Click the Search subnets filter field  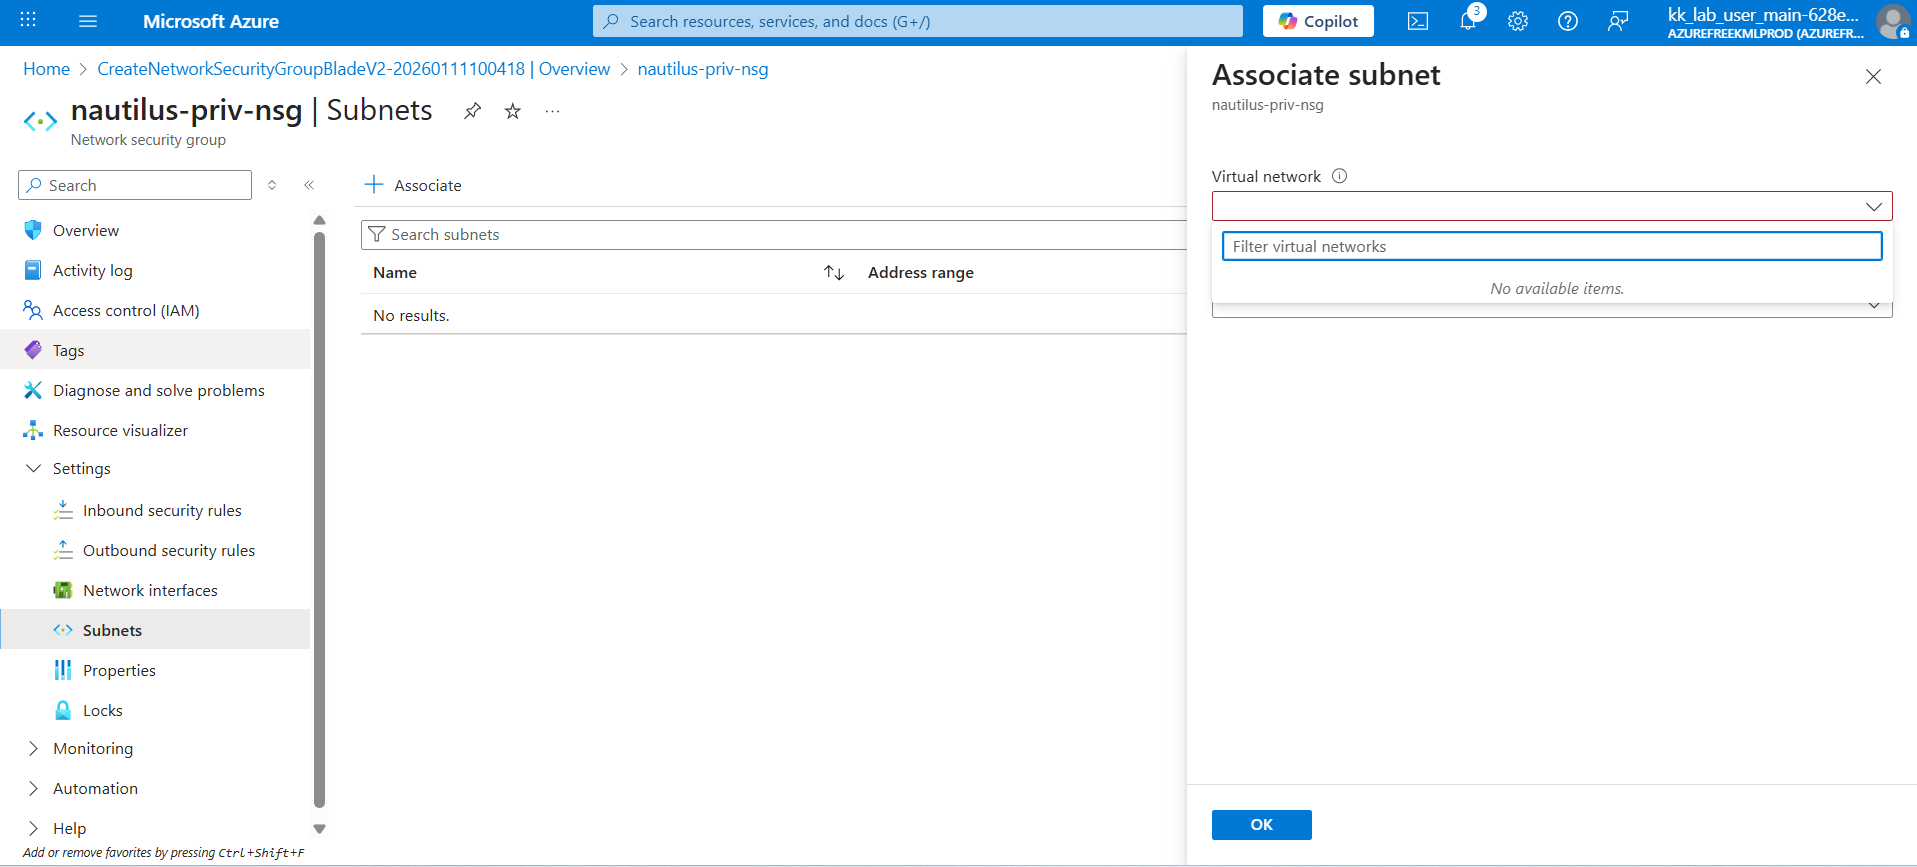[774, 234]
